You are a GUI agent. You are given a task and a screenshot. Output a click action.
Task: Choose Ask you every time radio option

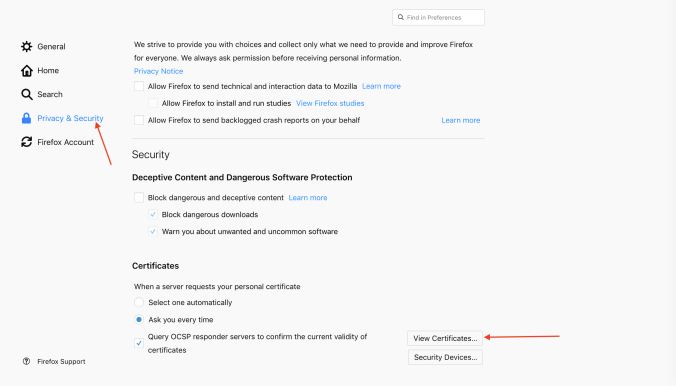tap(139, 320)
